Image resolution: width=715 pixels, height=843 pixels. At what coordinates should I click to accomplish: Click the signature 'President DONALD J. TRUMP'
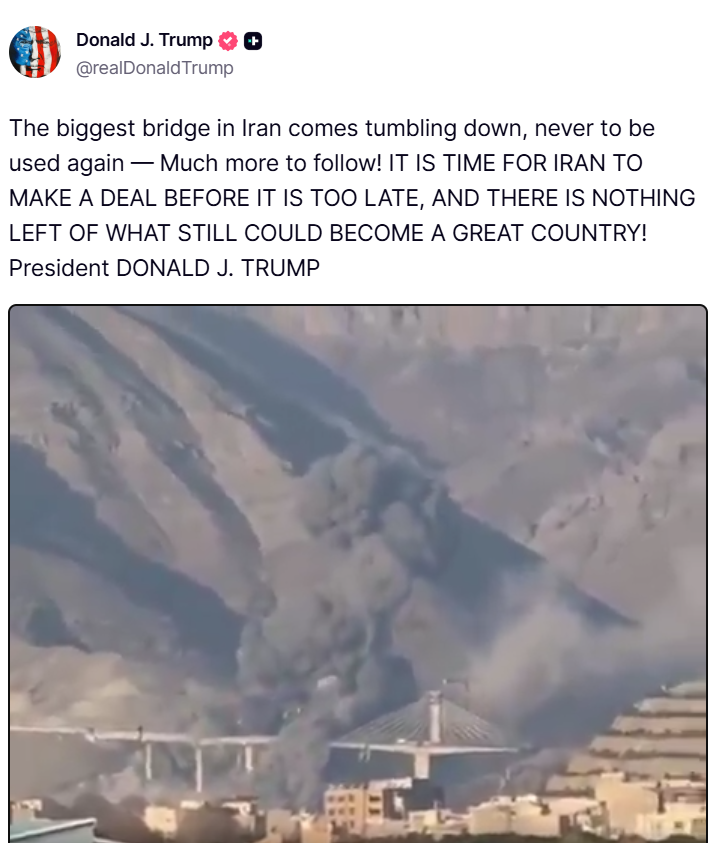click(x=165, y=268)
